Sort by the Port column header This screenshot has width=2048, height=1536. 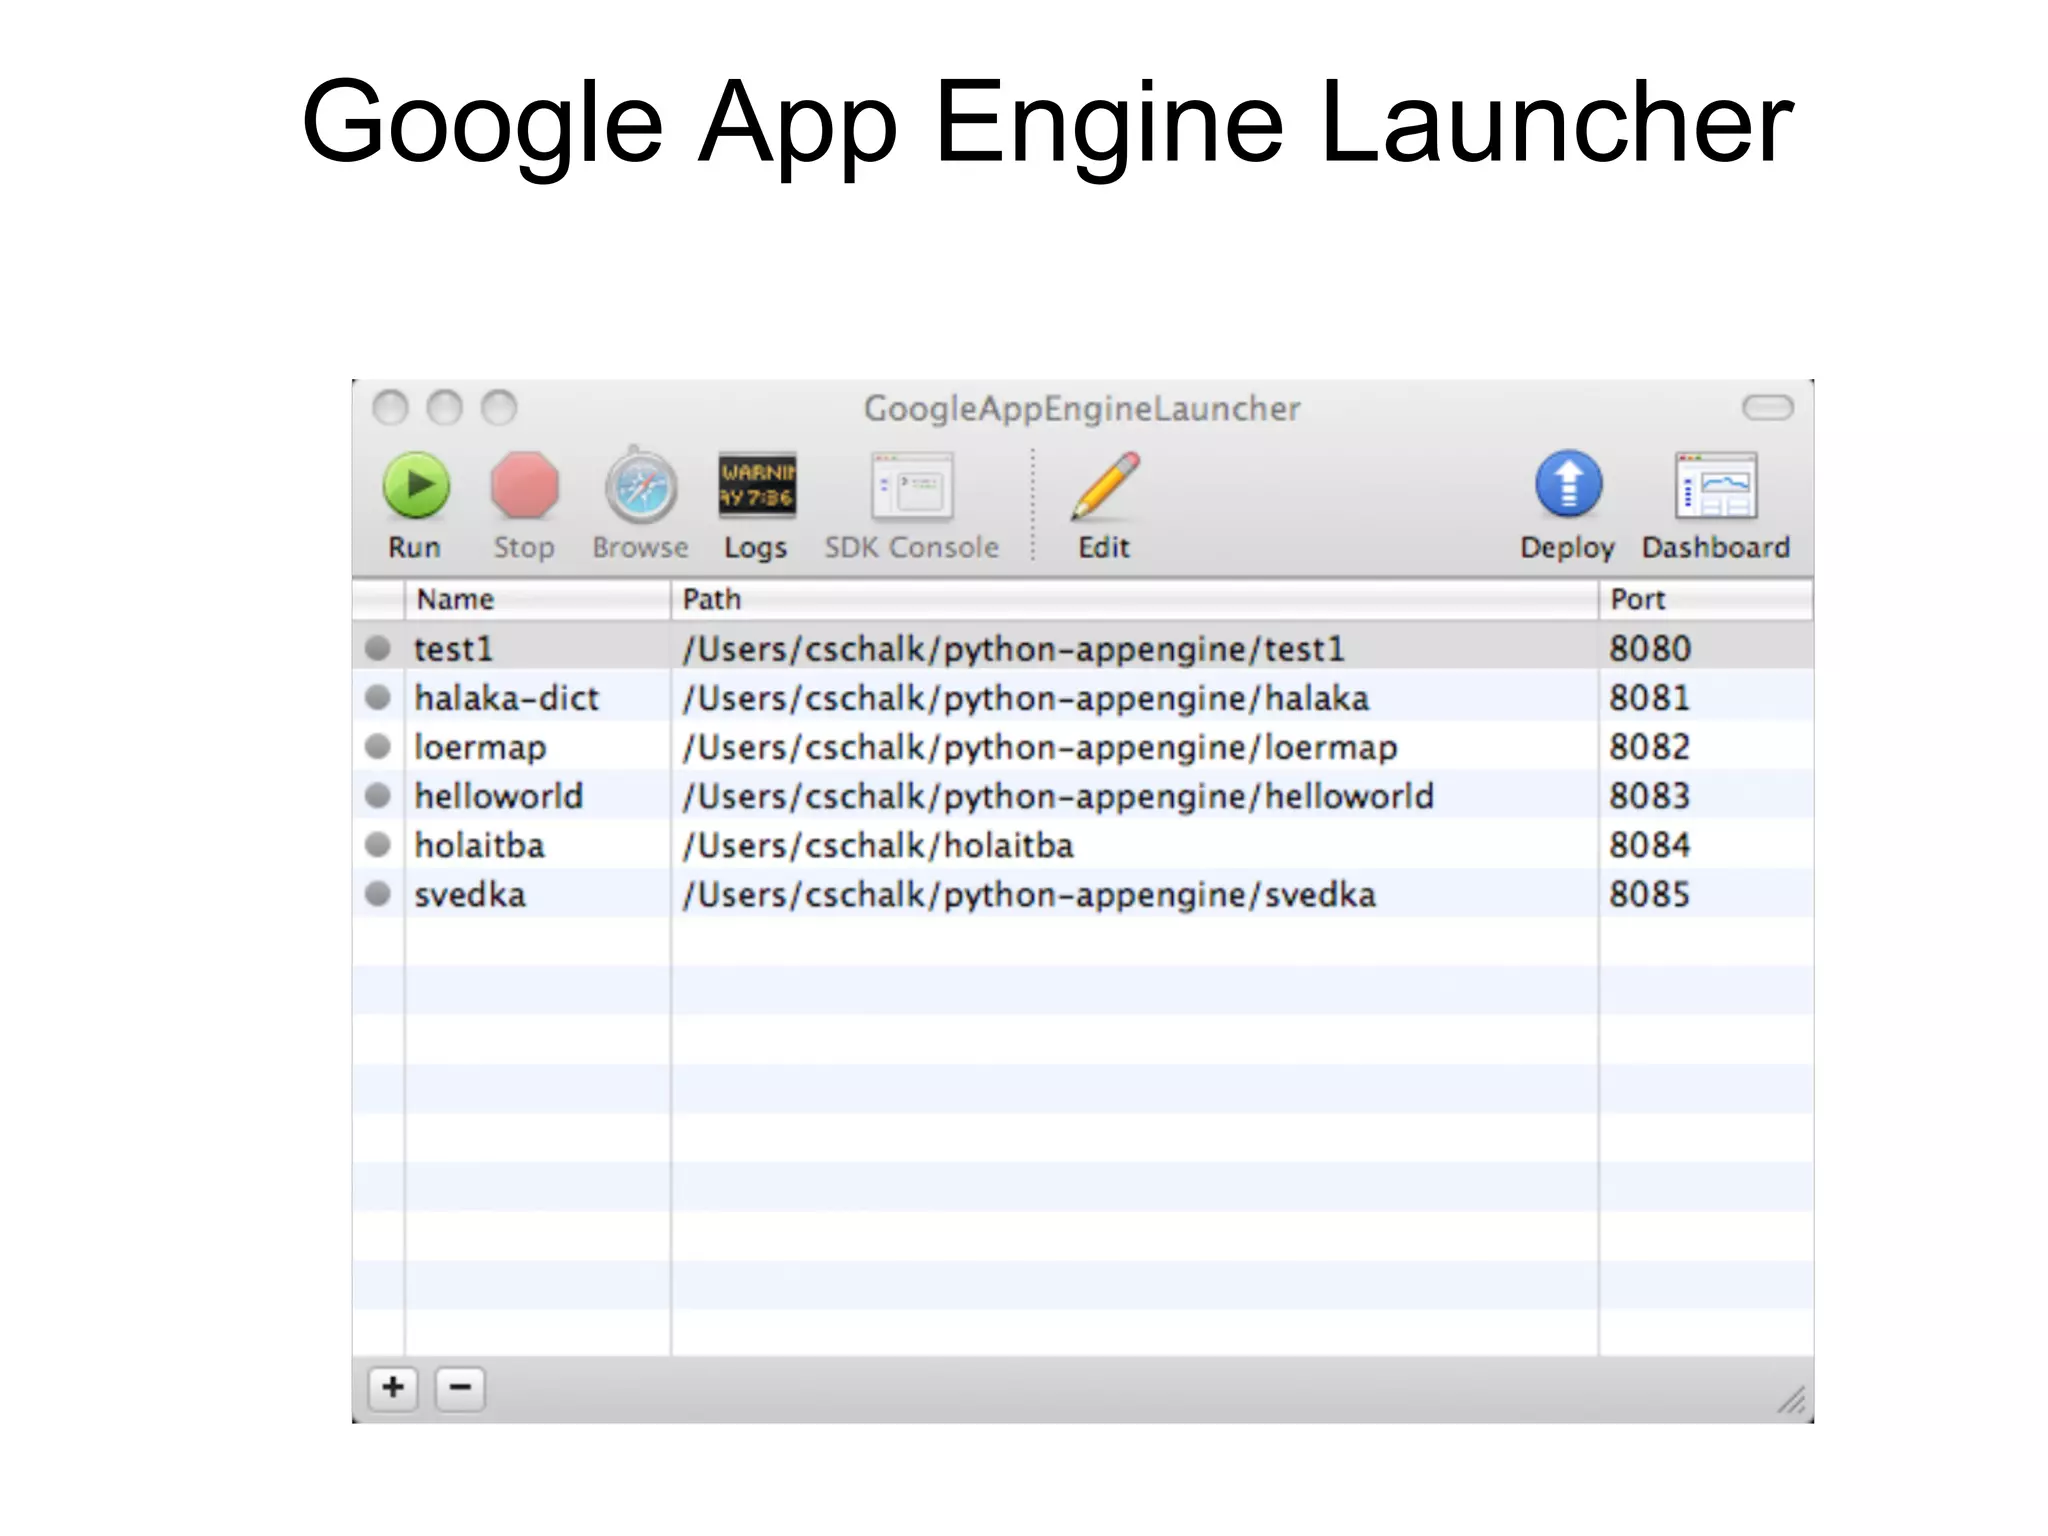pyautogui.click(x=1706, y=599)
